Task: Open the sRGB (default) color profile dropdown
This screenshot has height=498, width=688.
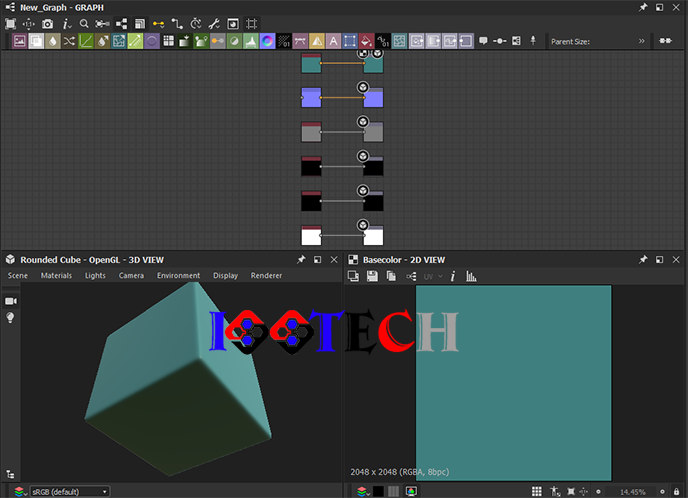Action: pyautogui.click(x=69, y=492)
